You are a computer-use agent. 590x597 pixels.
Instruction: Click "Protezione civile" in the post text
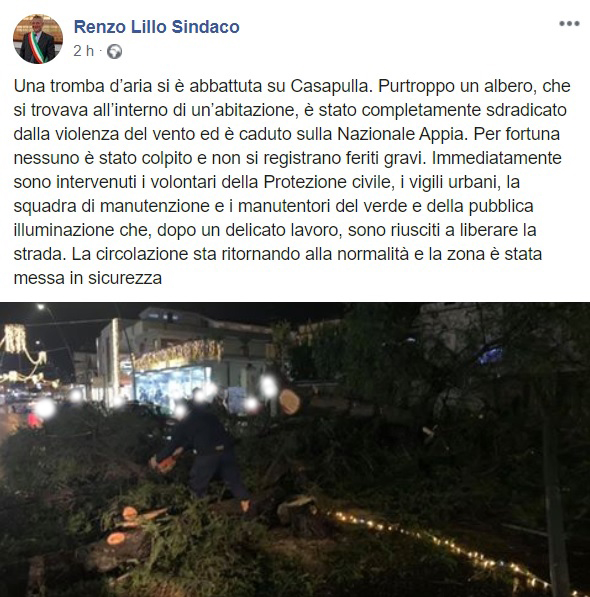click(x=328, y=182)
